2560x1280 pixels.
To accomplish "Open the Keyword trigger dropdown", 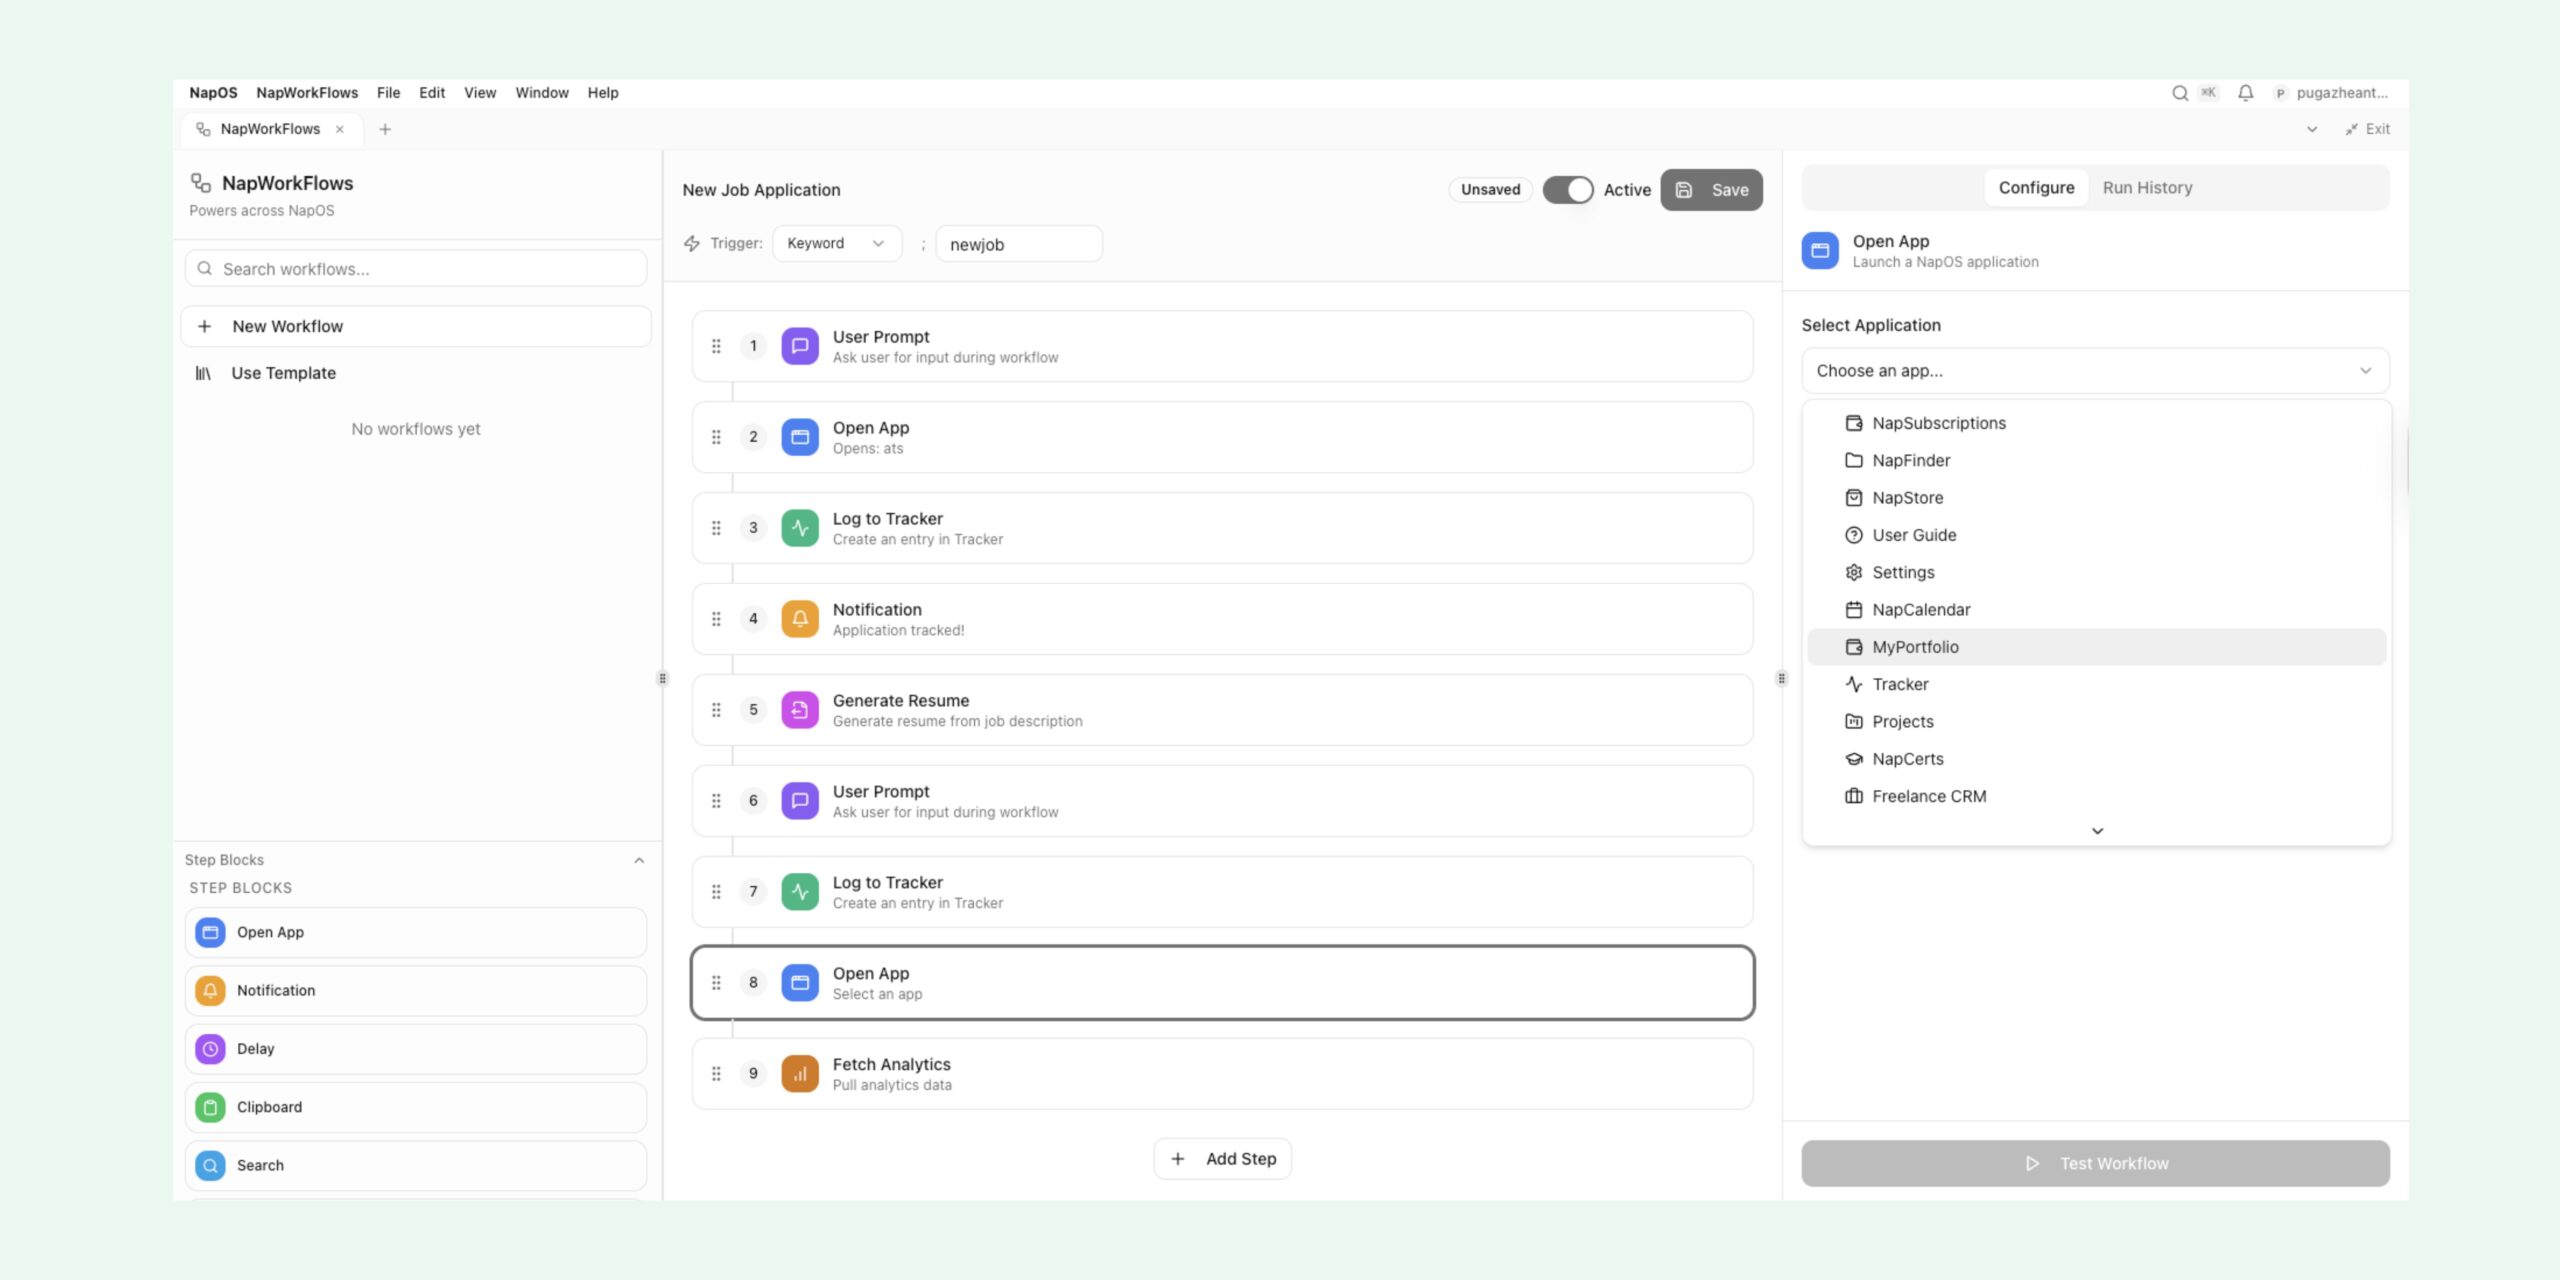I will pyautogui.click(x=836, y=243).
